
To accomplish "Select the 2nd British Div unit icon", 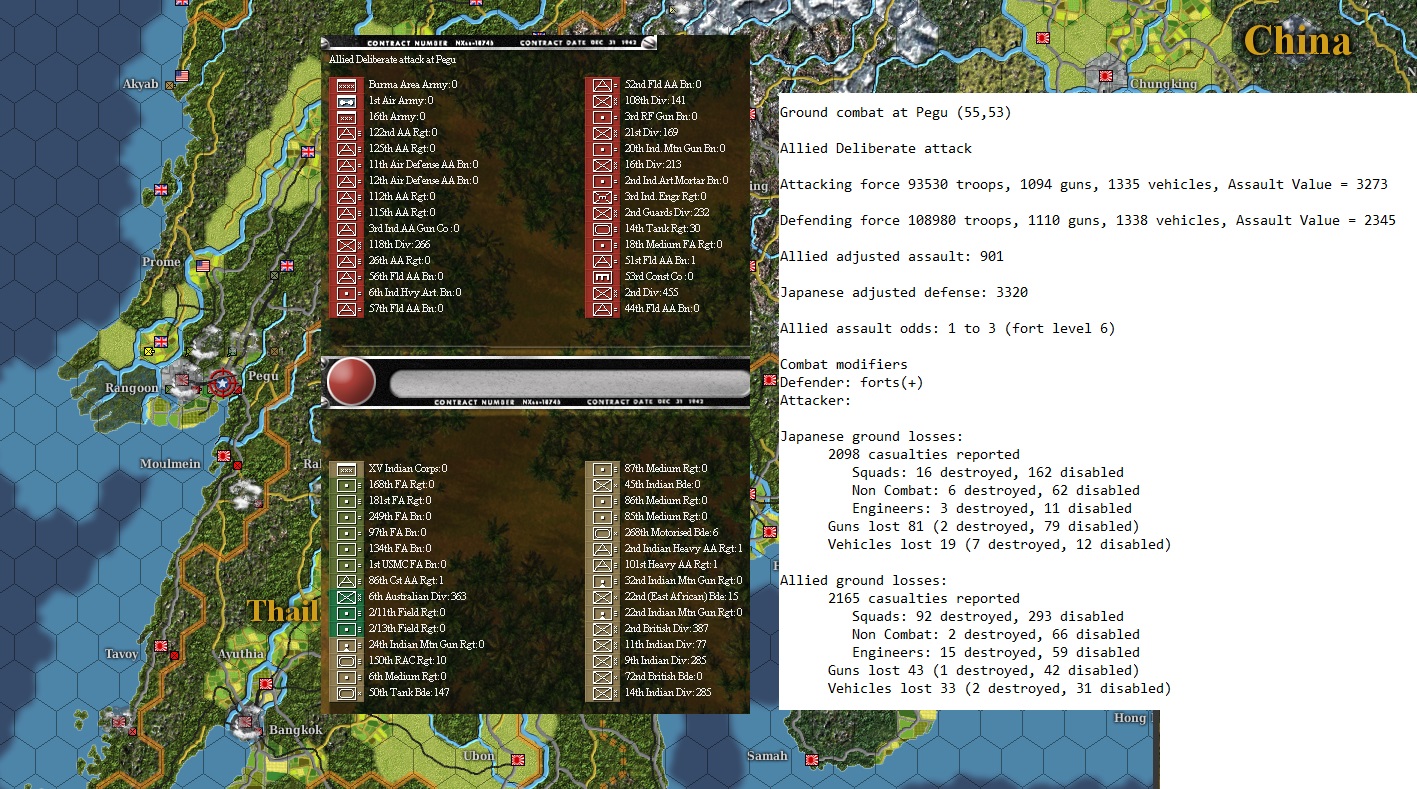I will (x=603, y=629).
